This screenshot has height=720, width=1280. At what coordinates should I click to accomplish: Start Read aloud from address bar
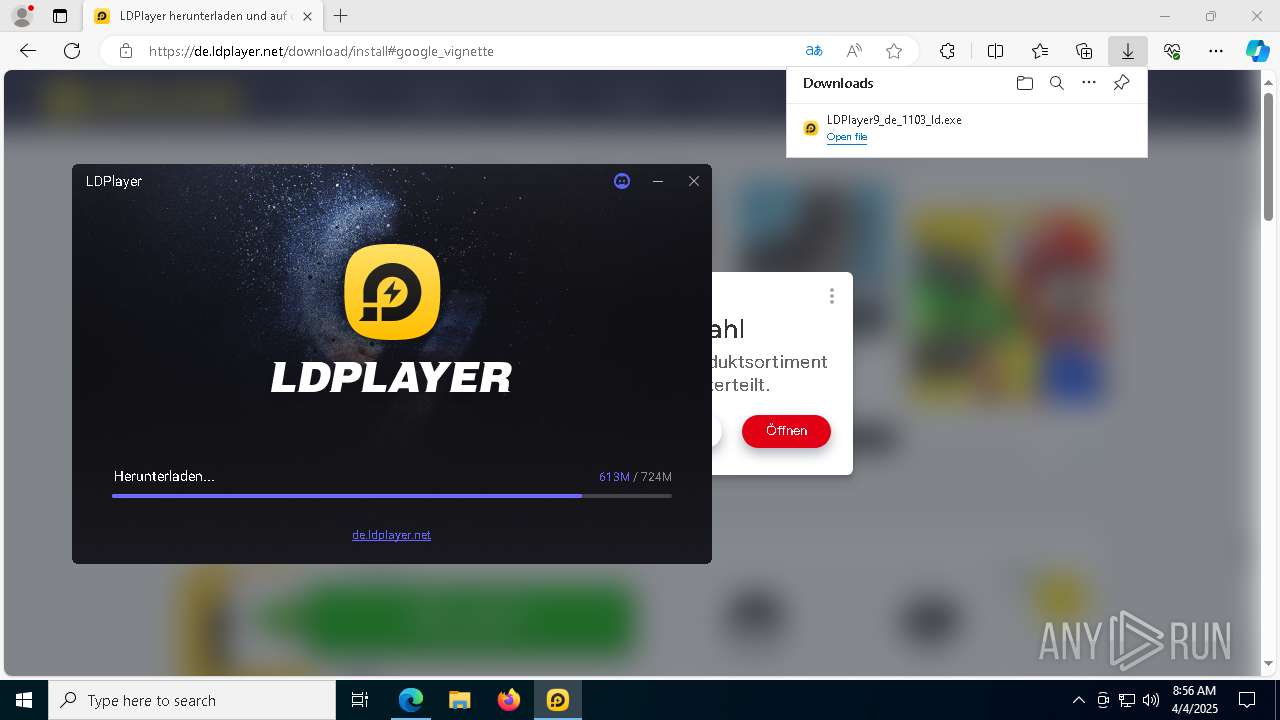point(854,51)
